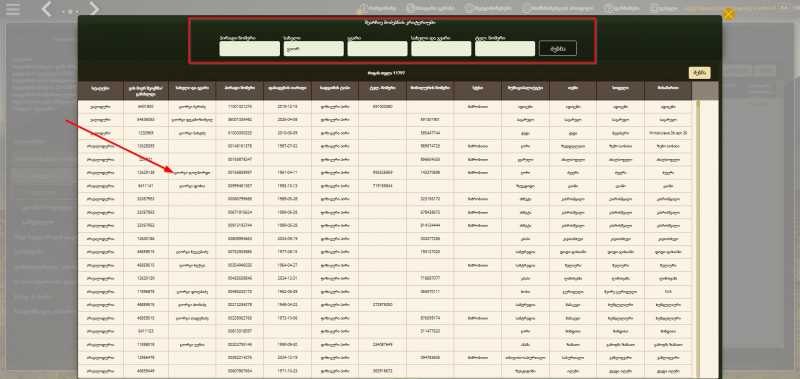The width and height of the screenshot is (800, 379).
Task: Click the date cell 2024-09-19
Action: tap(287, 239)
